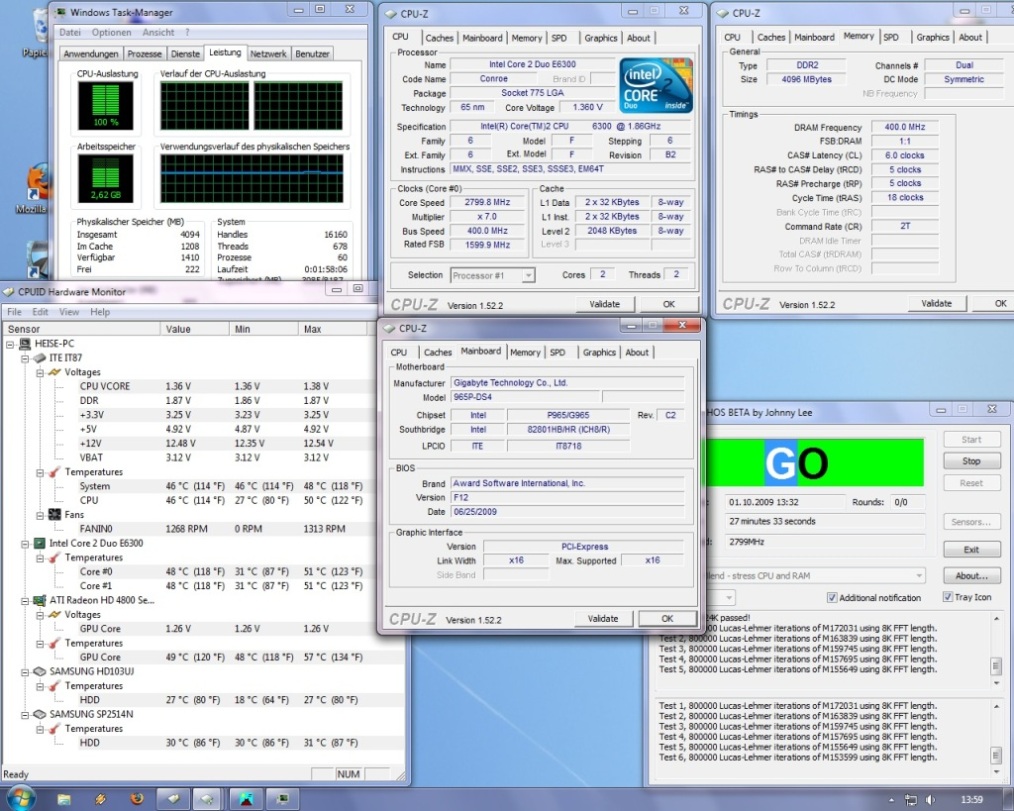Click the ITE IT87 chip icon
Image resolution: width=1014 pixels, height=811 pixels.
[x=39, y=358]
